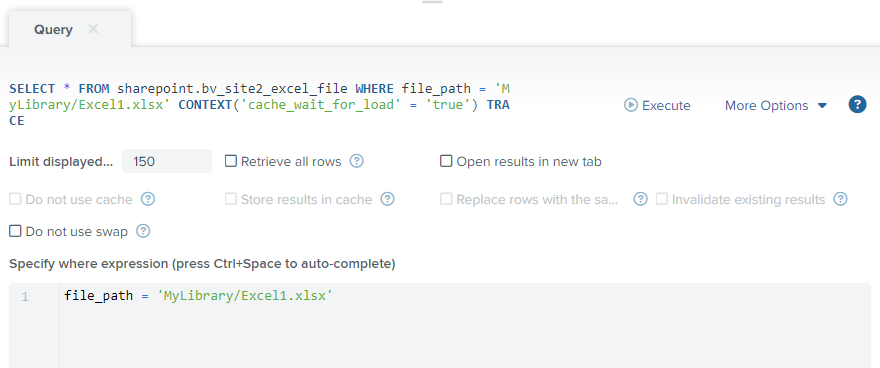
Task: Click help icon beside Do not use swap
Action: pyautogui.click(x=143, y=231)
